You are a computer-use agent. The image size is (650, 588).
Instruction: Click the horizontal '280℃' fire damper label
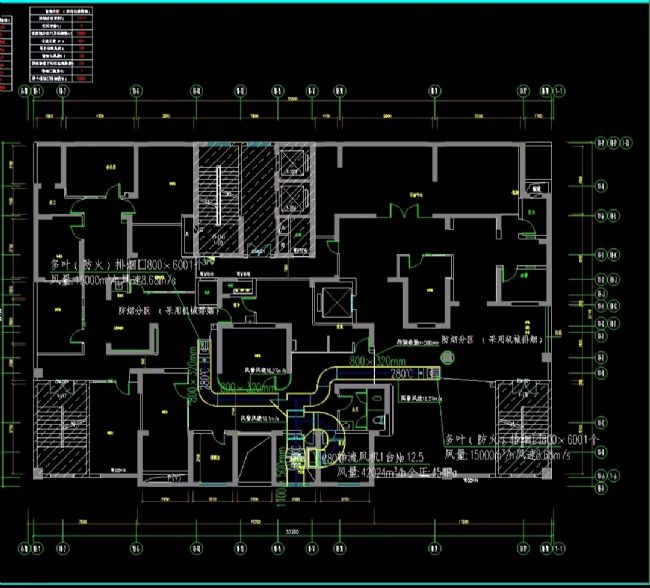[402, 373]
